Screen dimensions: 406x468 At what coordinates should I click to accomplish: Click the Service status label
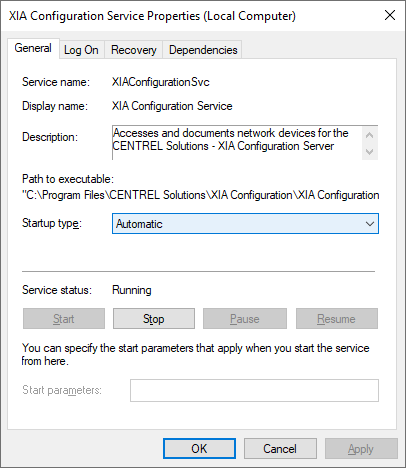click(x=57, y=290)
